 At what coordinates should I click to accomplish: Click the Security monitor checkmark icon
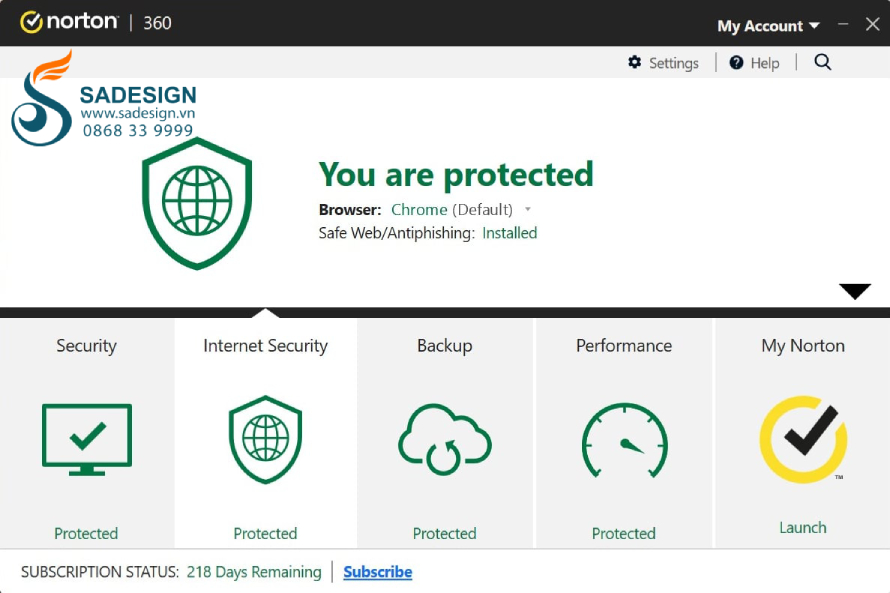[87, 440]
